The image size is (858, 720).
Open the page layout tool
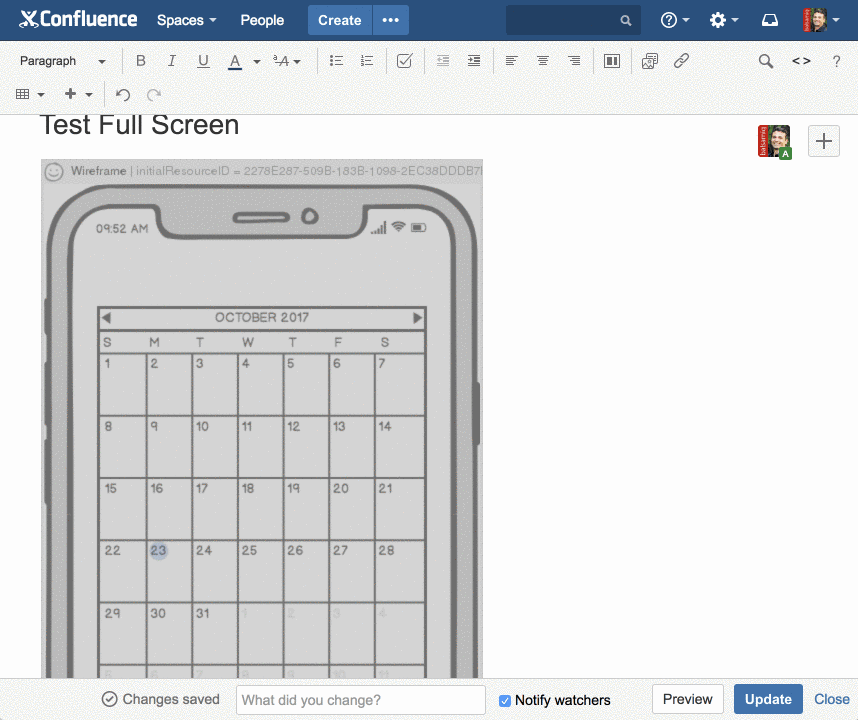[x=612, y=61]
